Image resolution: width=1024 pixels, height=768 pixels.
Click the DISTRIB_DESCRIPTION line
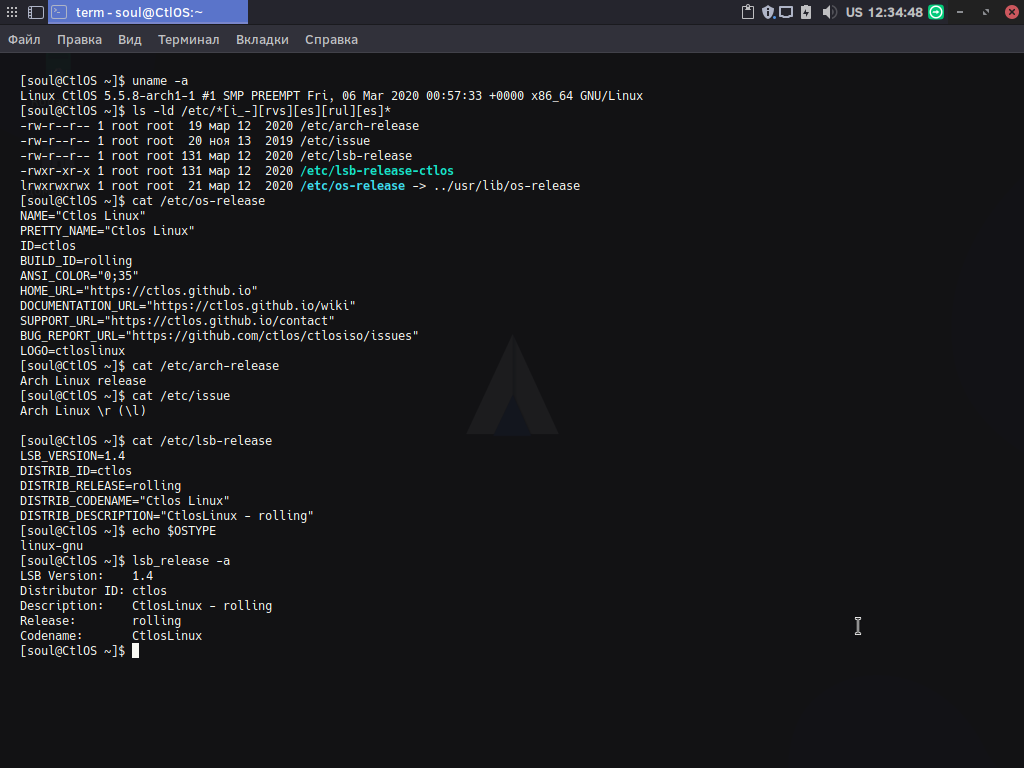pyautogui.click(x=167, y=517)
